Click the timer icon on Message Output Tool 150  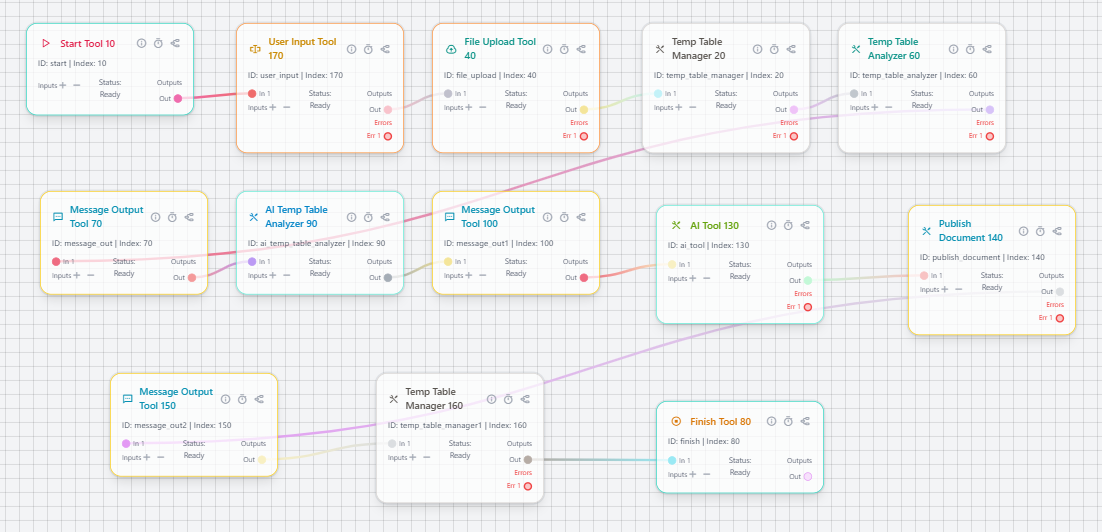(x=242, y=399)
